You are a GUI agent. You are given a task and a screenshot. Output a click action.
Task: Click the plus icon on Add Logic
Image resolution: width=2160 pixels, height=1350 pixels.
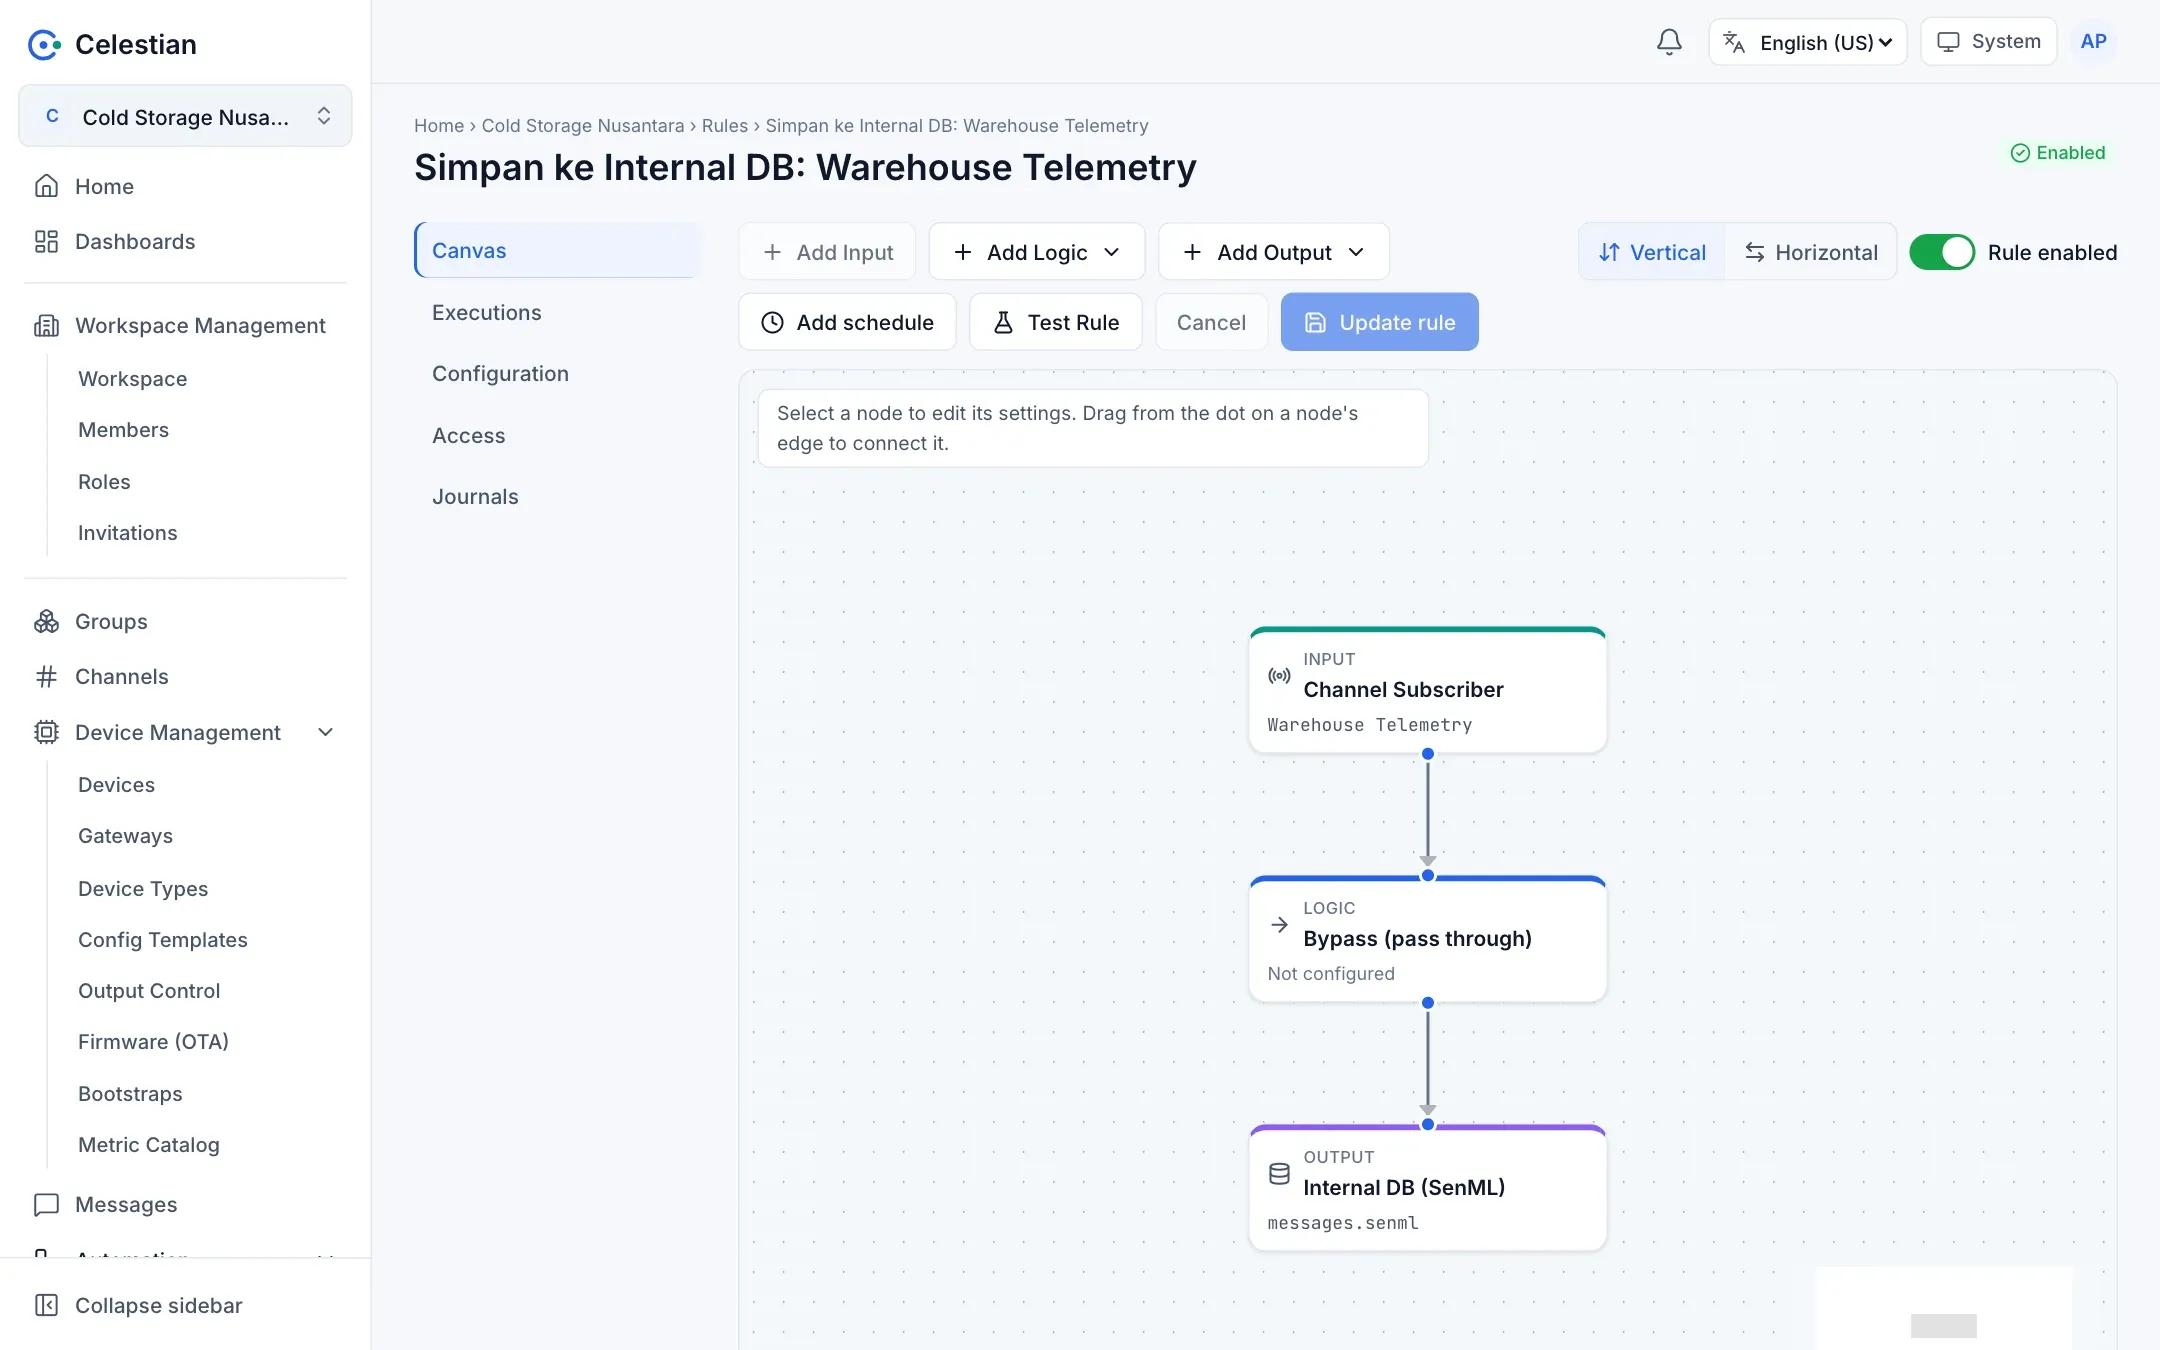[x=963, y=252]
